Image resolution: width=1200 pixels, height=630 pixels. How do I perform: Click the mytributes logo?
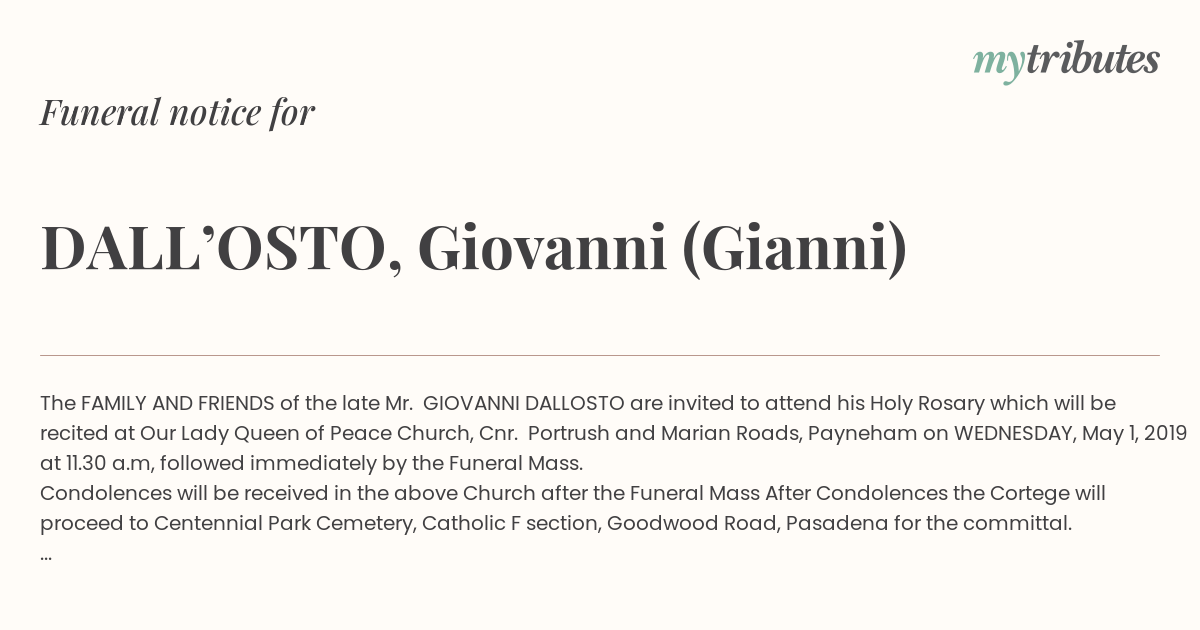pos(1066,61)
